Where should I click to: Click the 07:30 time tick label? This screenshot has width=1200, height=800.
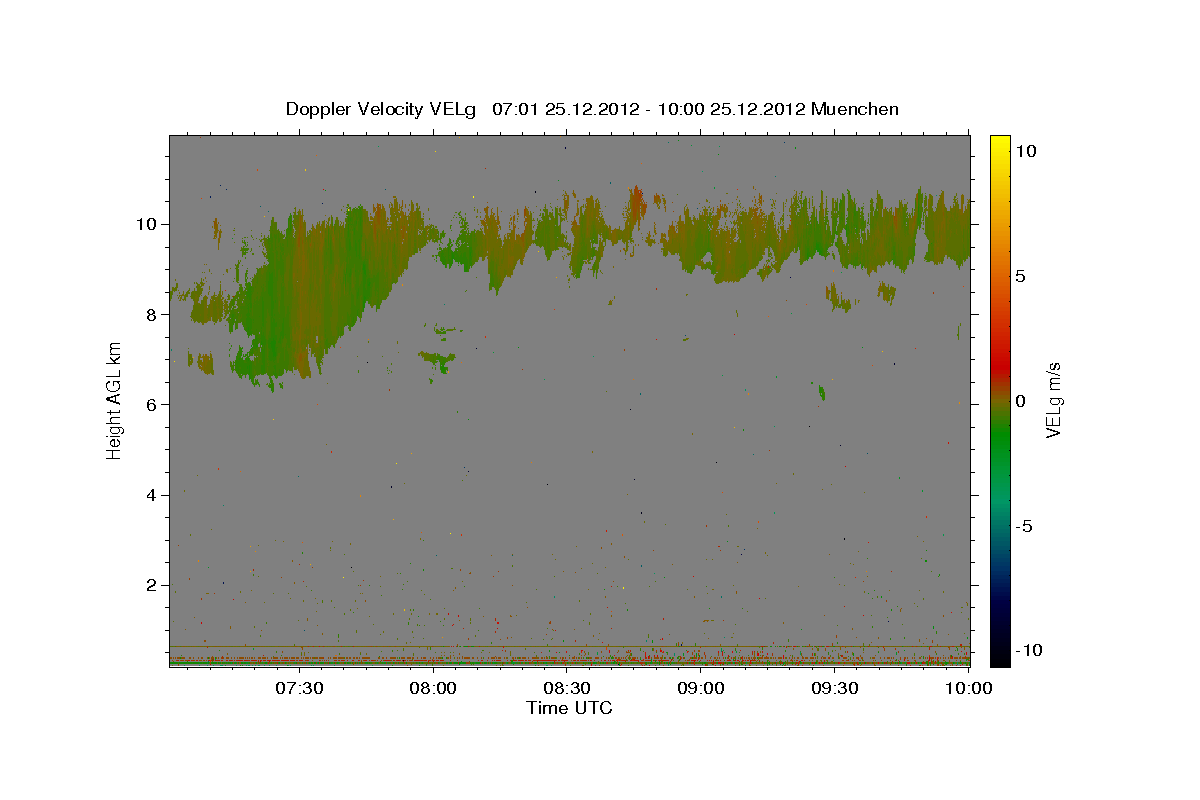pos(300,688)
